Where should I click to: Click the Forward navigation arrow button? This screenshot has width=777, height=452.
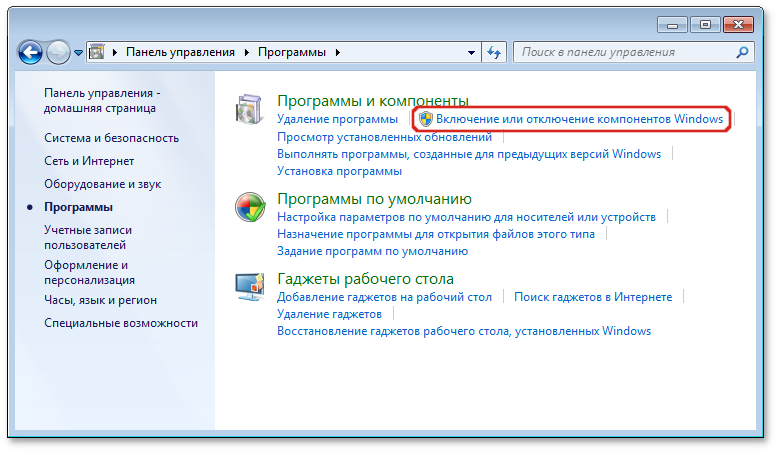tap(58, 52)
